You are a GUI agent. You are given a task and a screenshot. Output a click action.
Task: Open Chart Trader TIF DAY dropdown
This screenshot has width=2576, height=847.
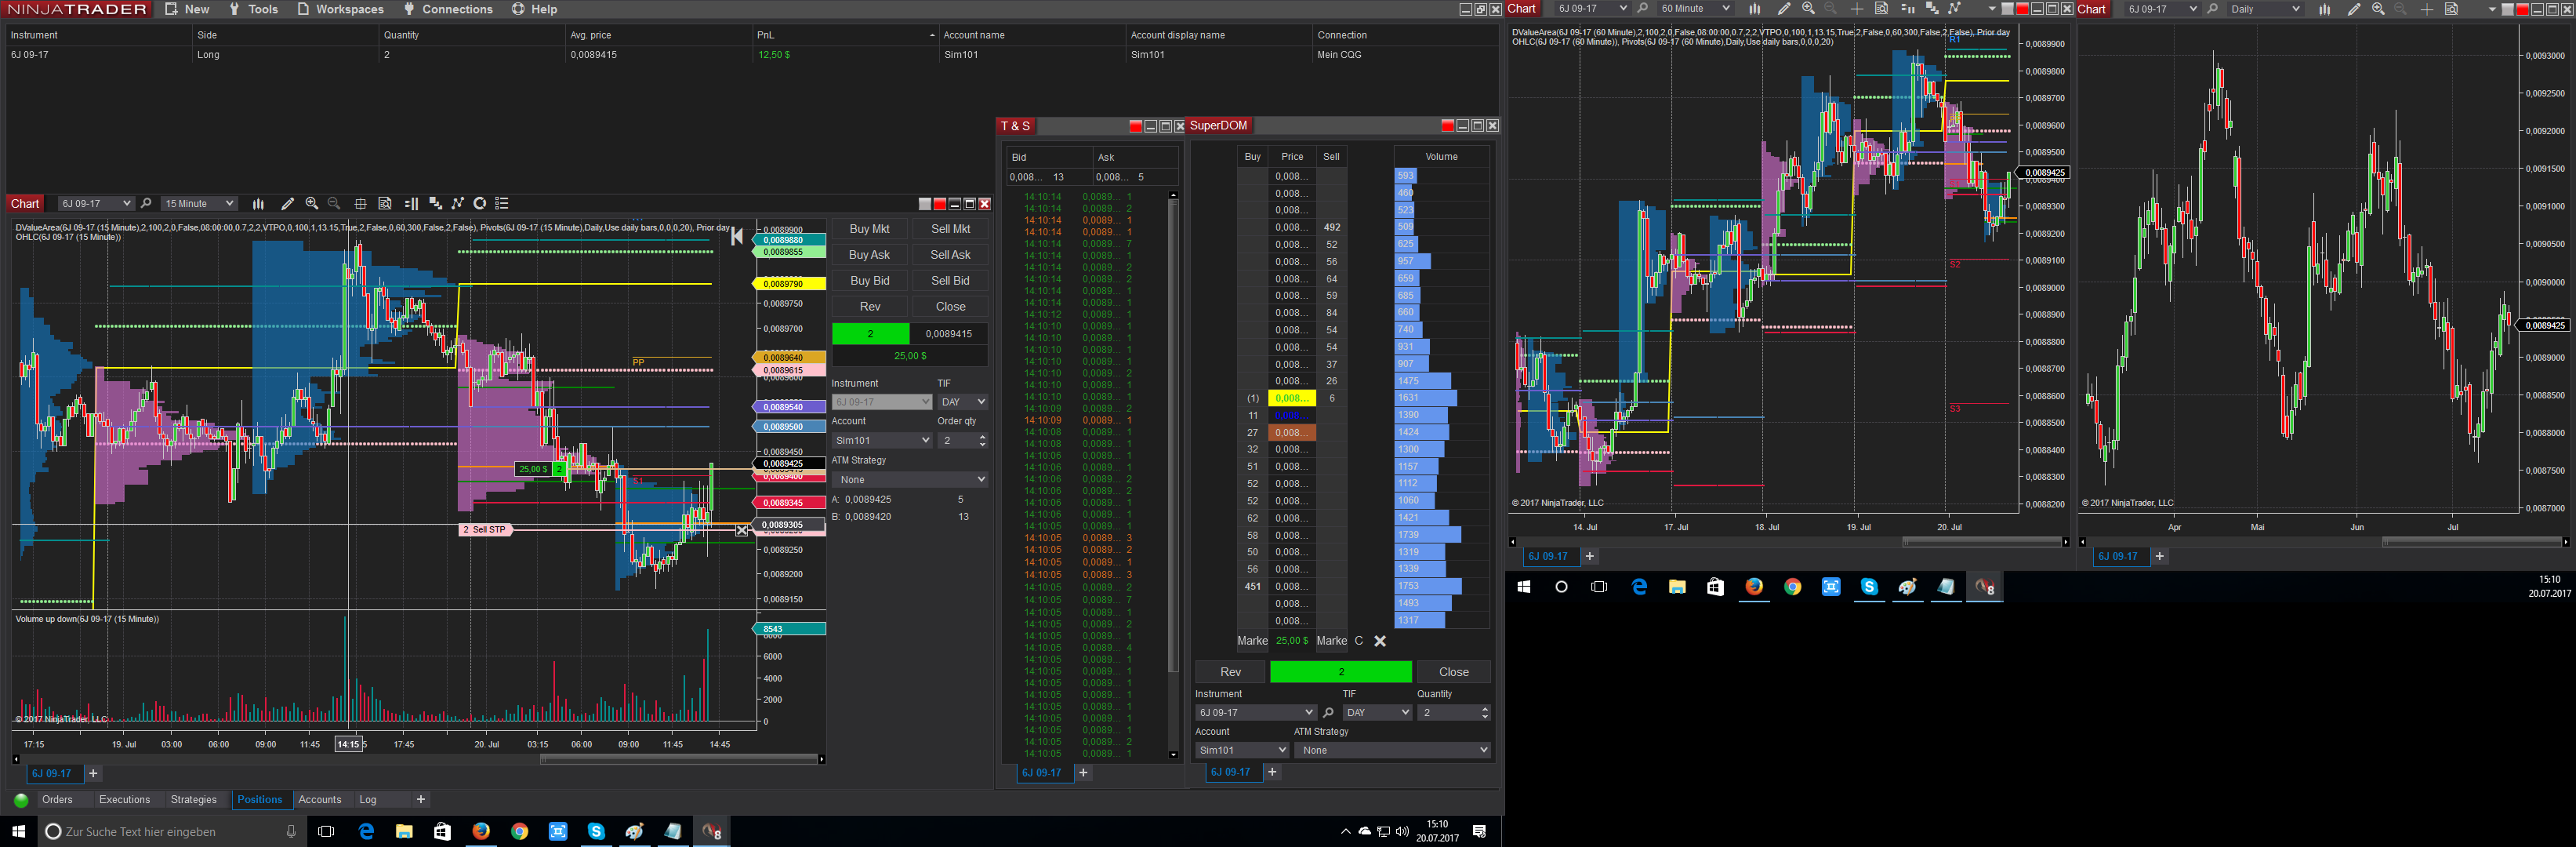pyautogui.click(x=963, y=402)
